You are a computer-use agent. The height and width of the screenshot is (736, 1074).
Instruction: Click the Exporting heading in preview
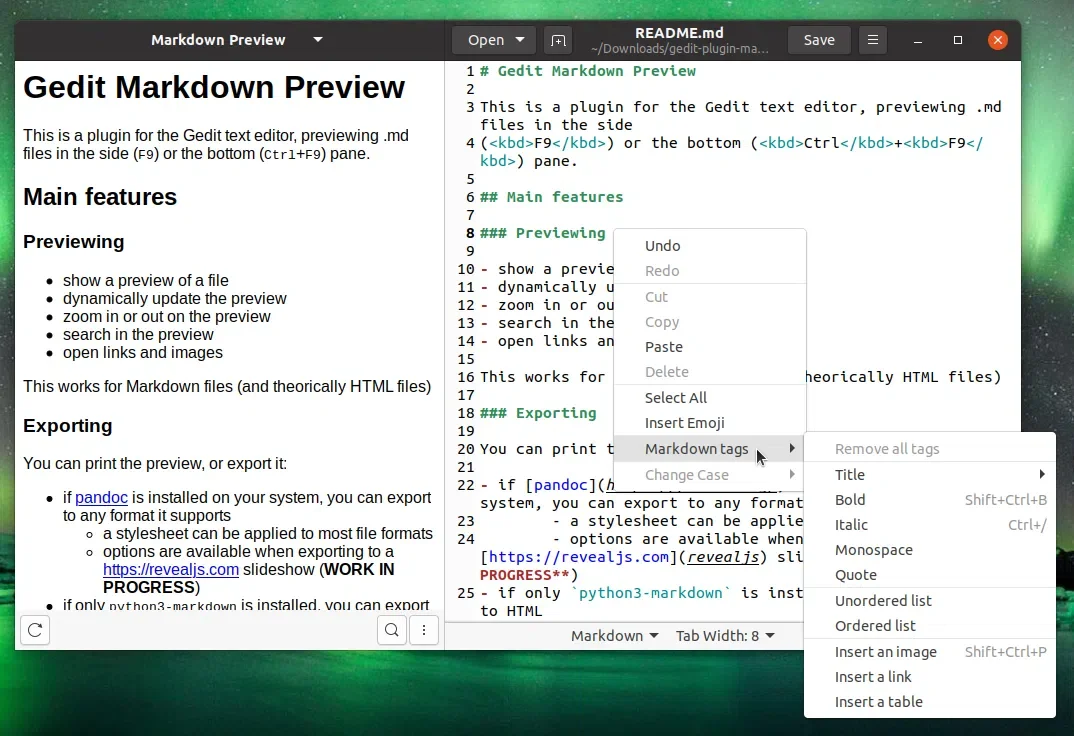68,426
